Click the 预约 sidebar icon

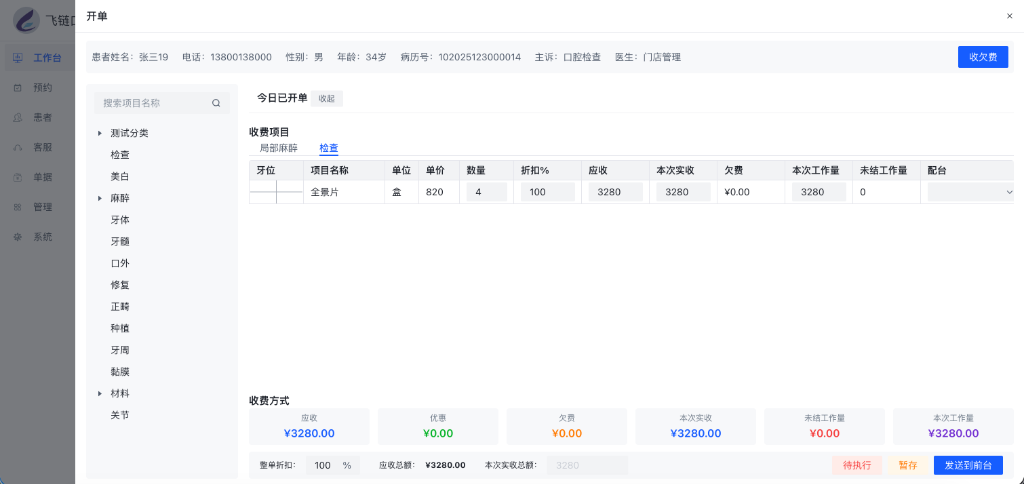click(18, 88)
